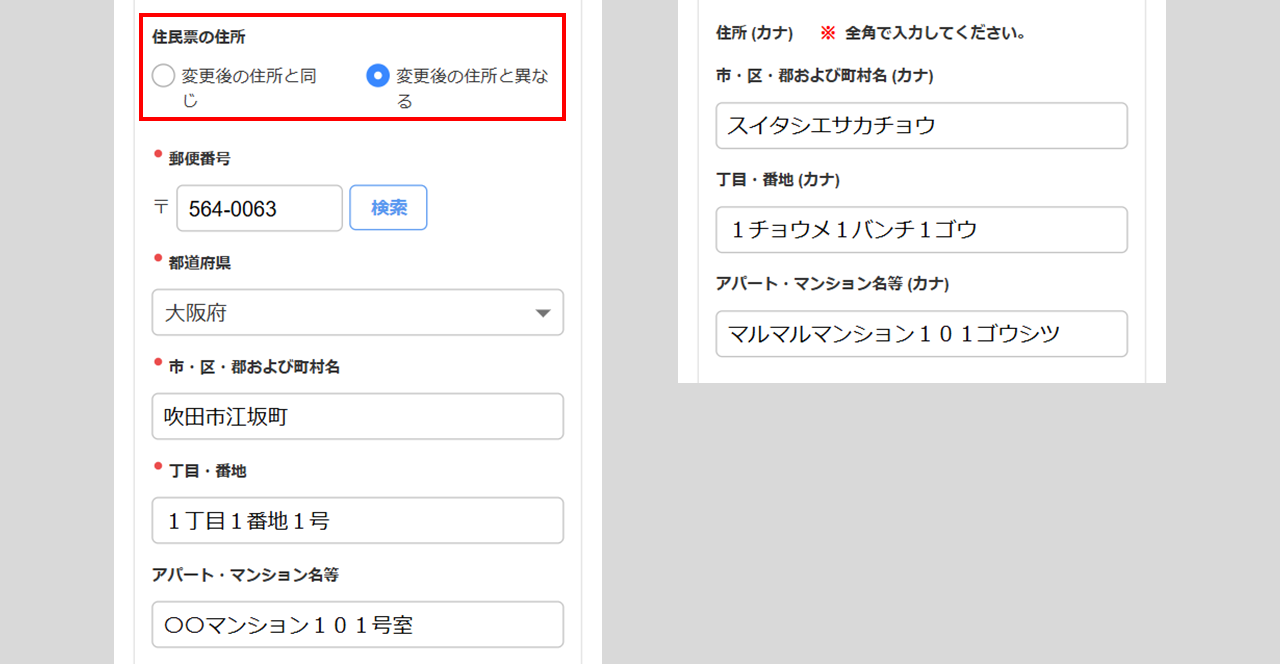
Task: Select the １丁目１番地１号 address field
Action: click(x=357, y=520)
